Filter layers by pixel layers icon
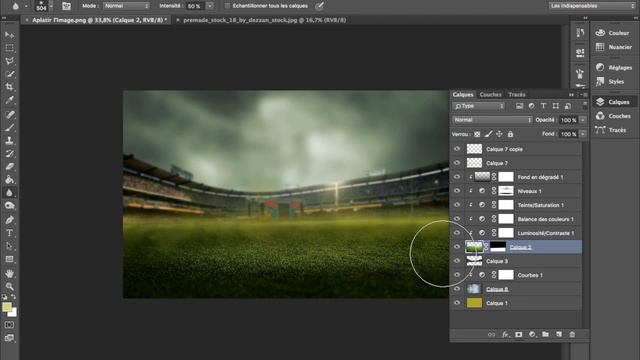 519,106
